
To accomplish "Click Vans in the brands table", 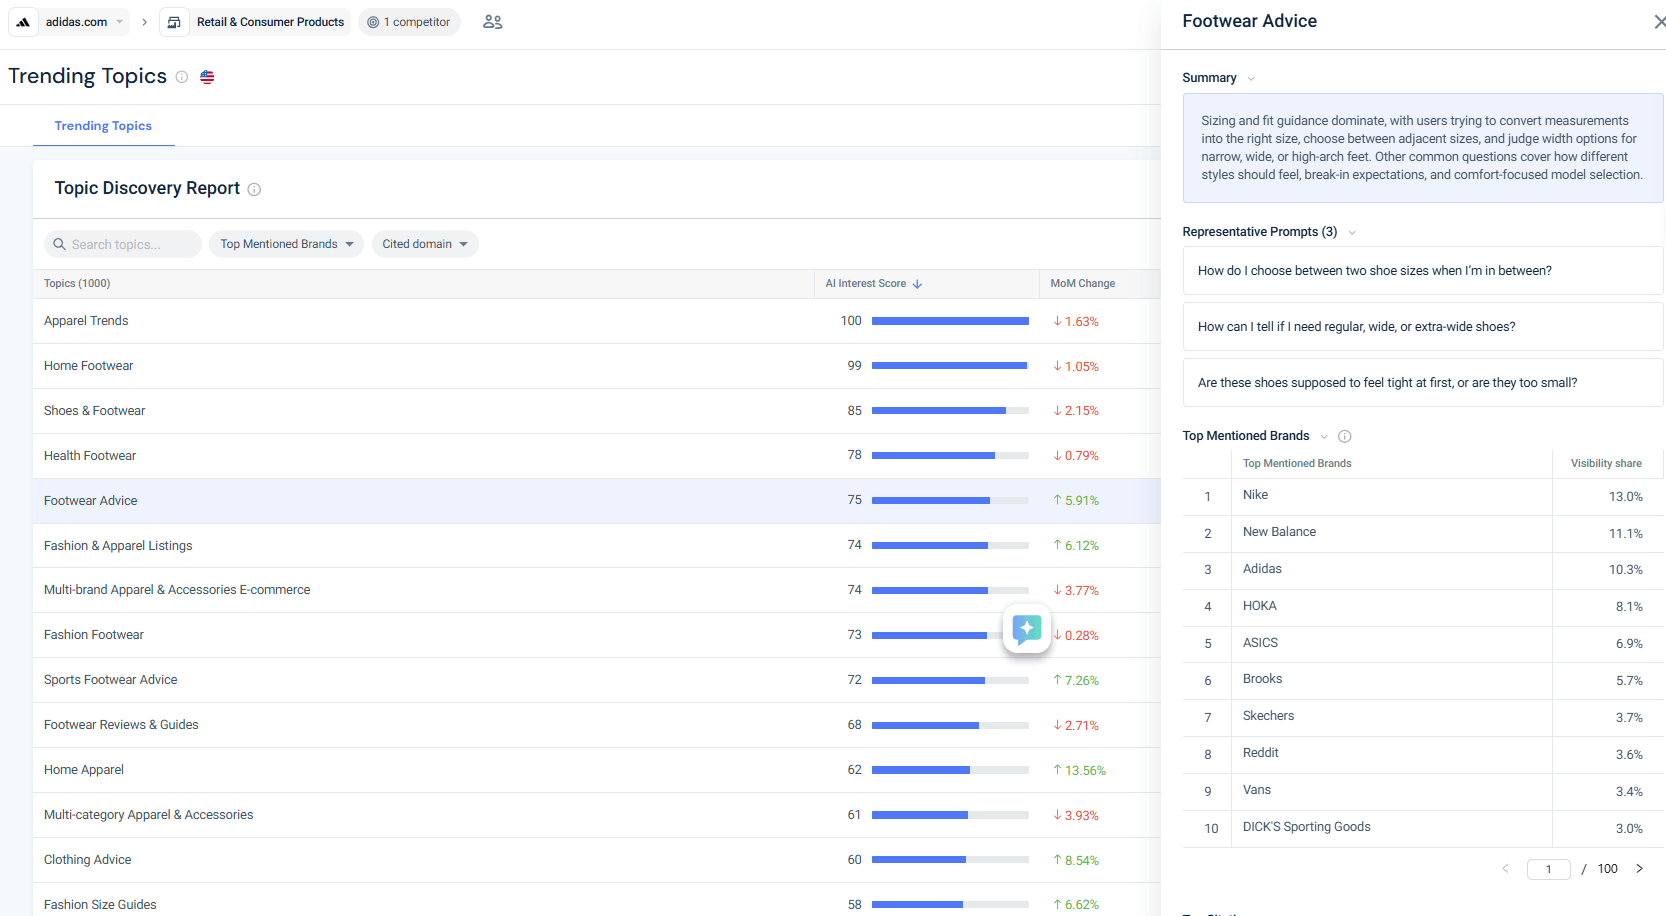I will pos(1257,790).
